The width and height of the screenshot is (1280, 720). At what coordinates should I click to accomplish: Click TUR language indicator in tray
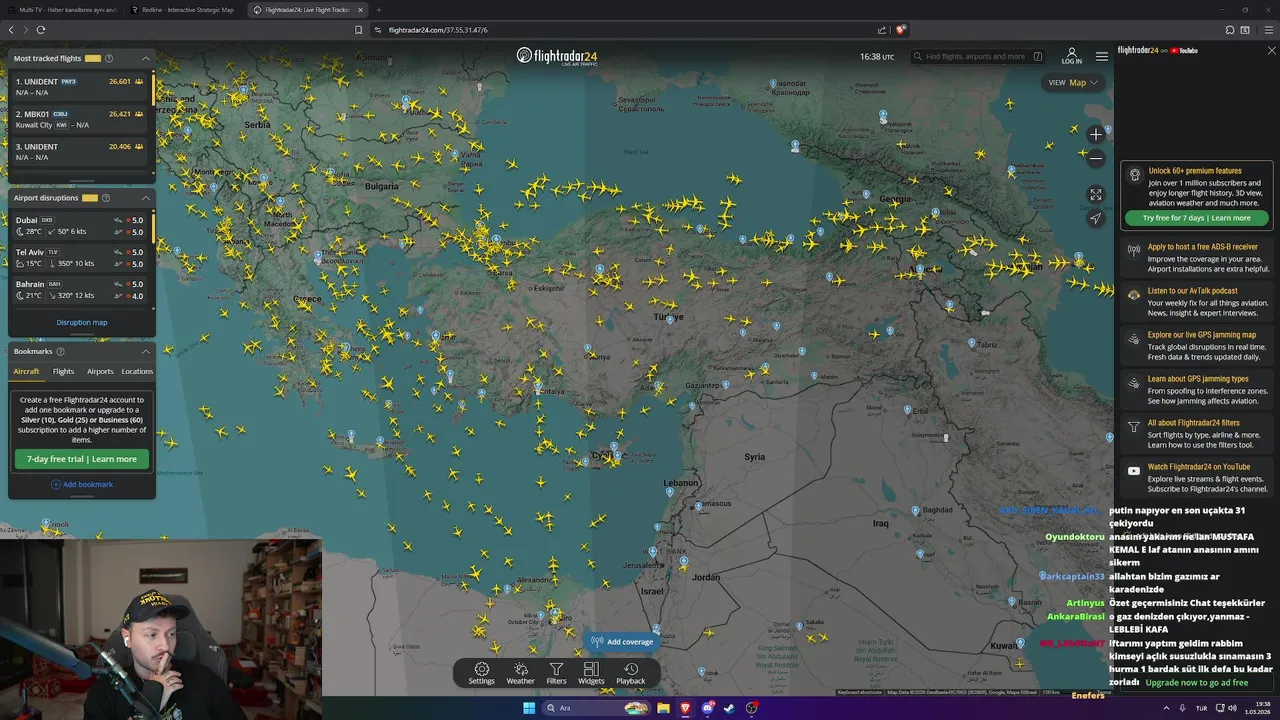pos(1201,707)
